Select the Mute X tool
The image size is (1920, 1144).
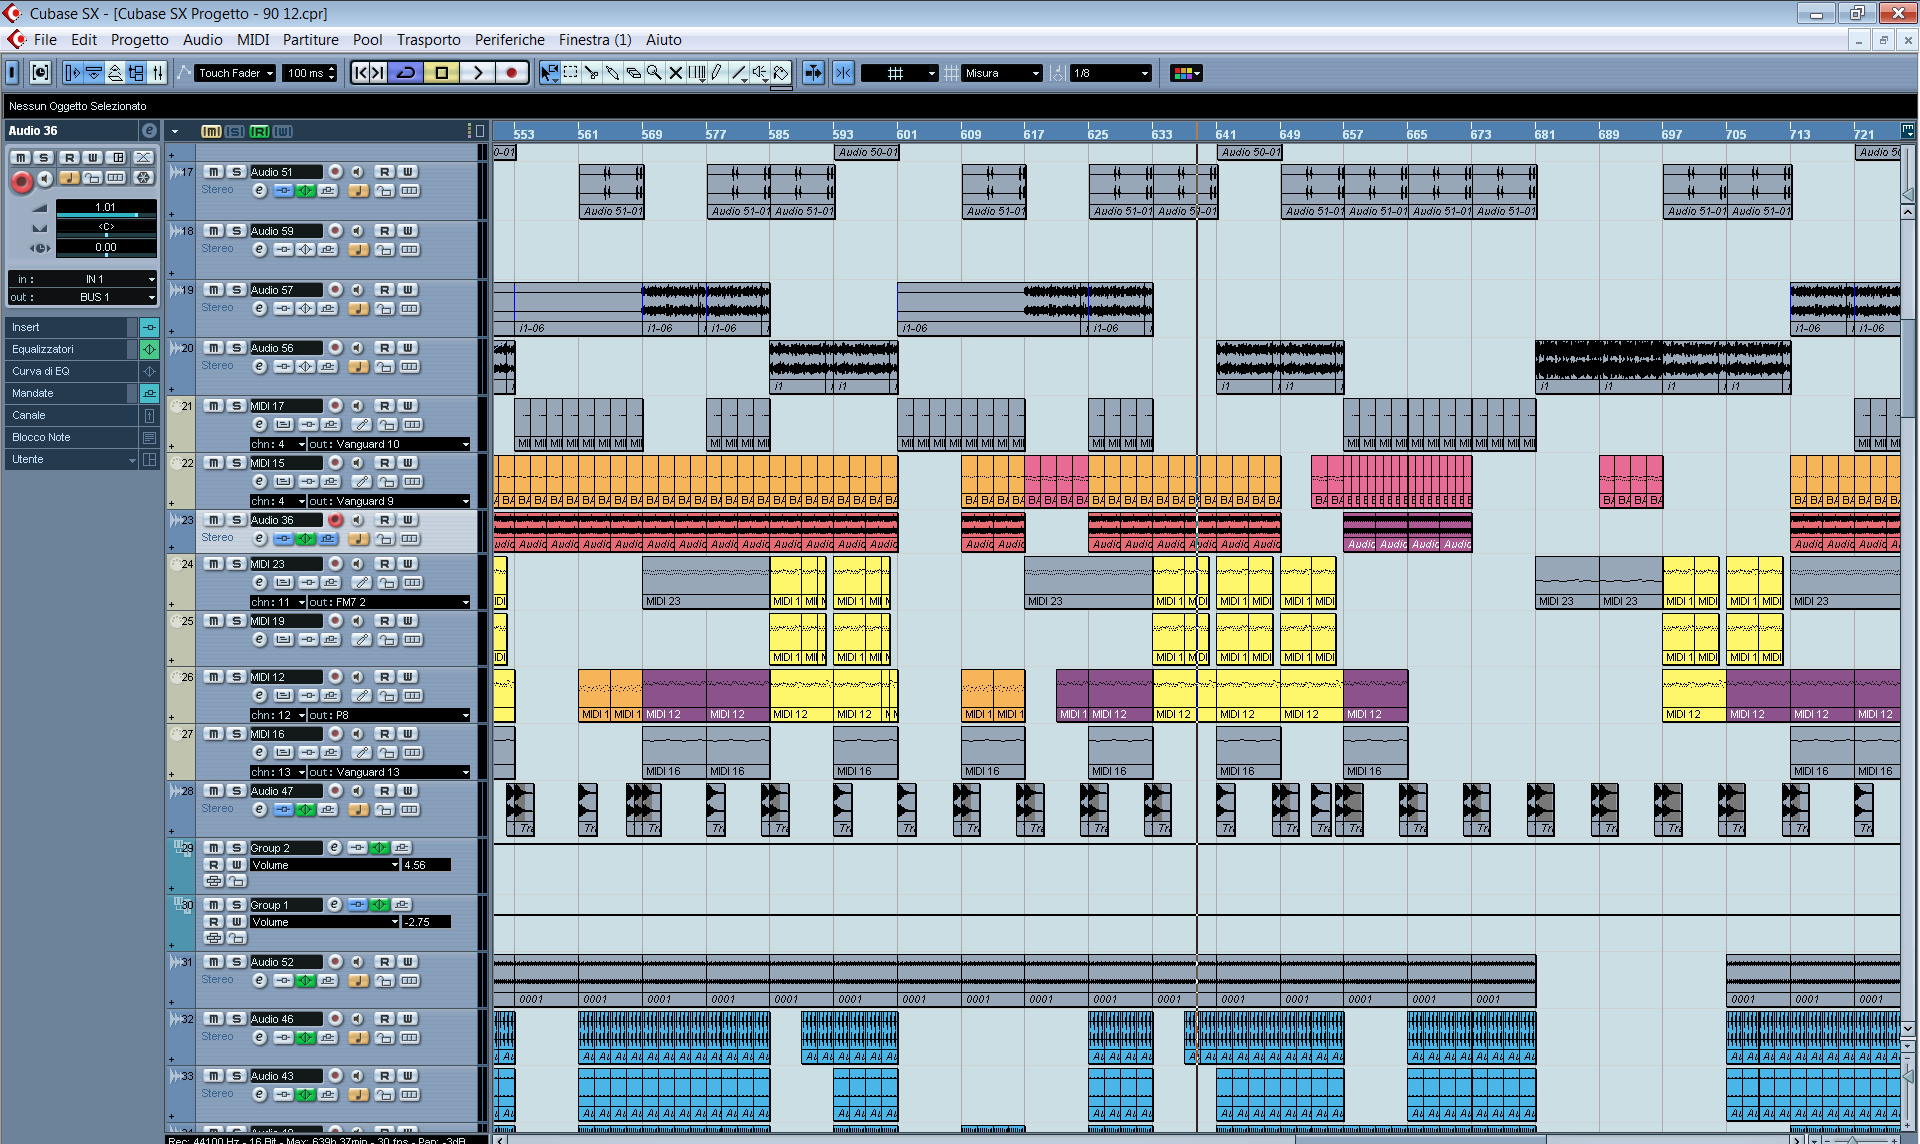(676, 73)
